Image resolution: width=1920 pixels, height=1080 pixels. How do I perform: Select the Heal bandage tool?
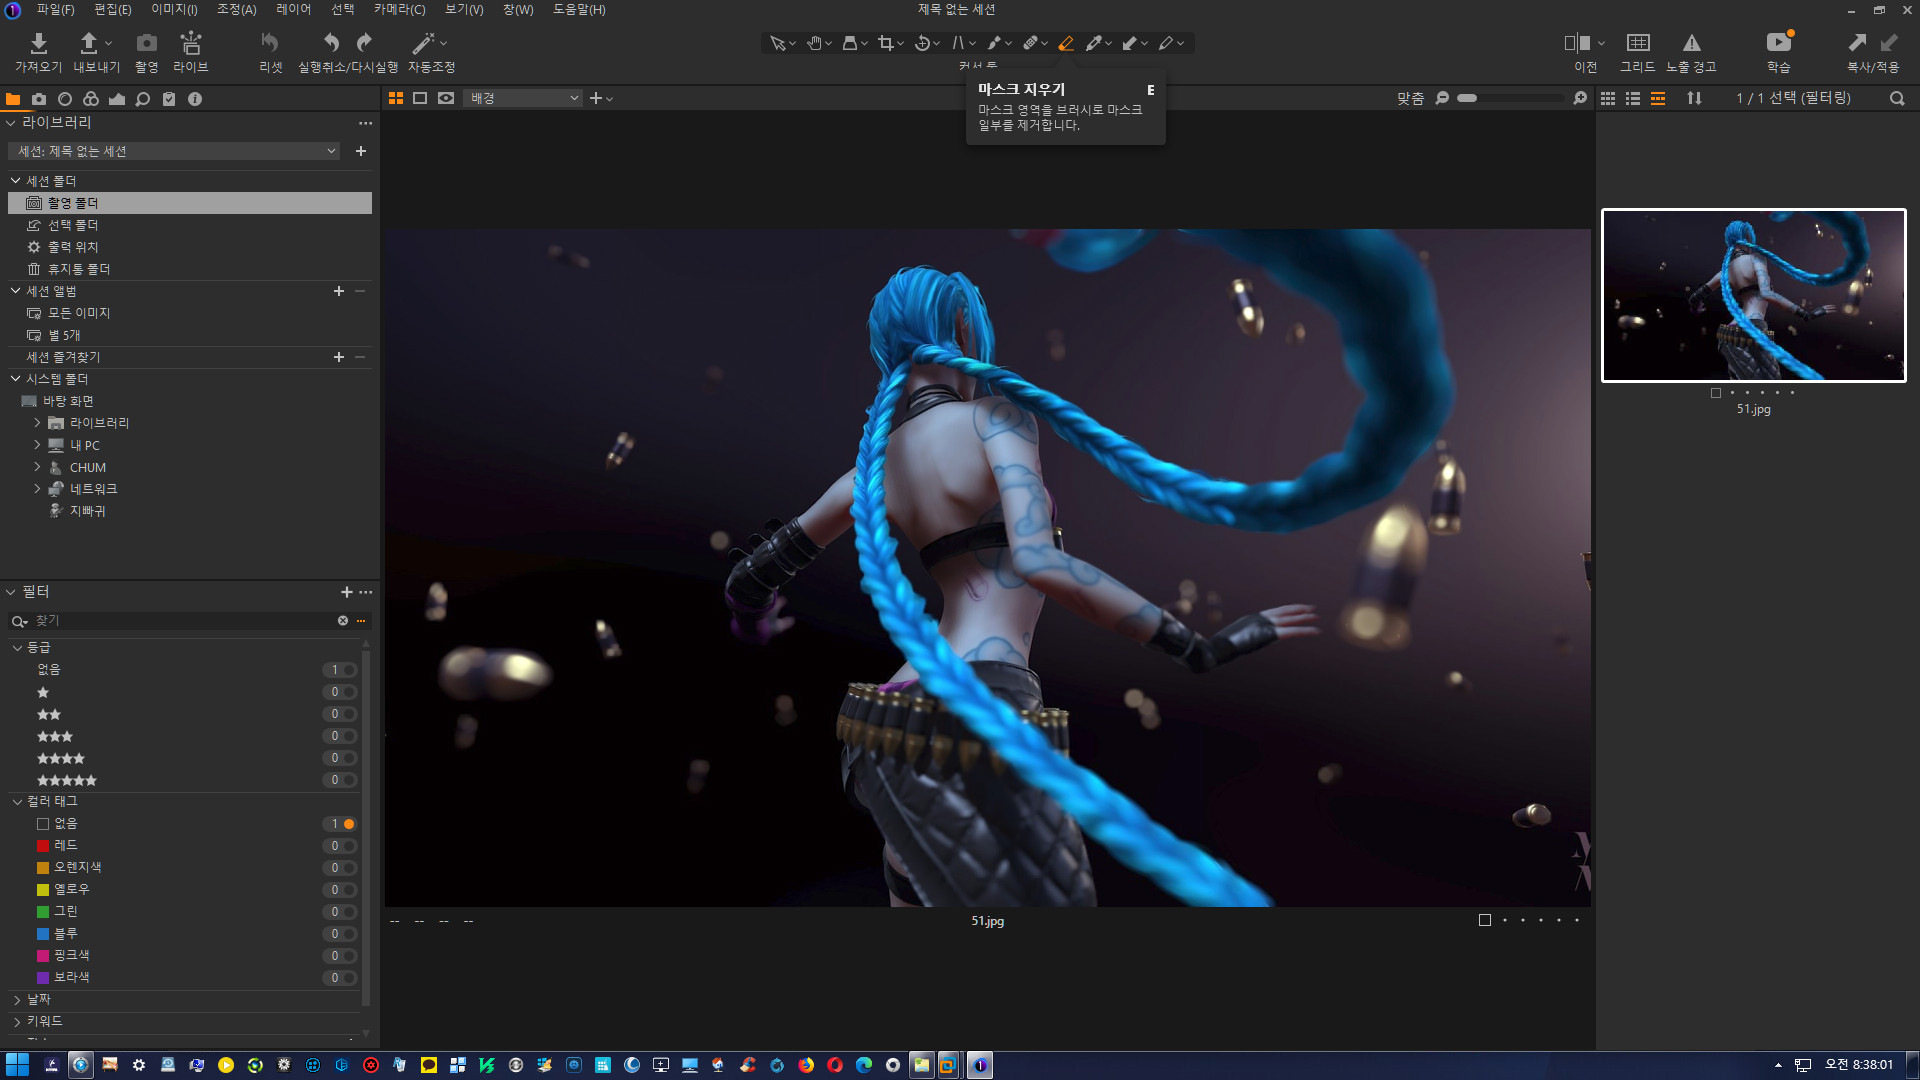tap(1030, 43)
